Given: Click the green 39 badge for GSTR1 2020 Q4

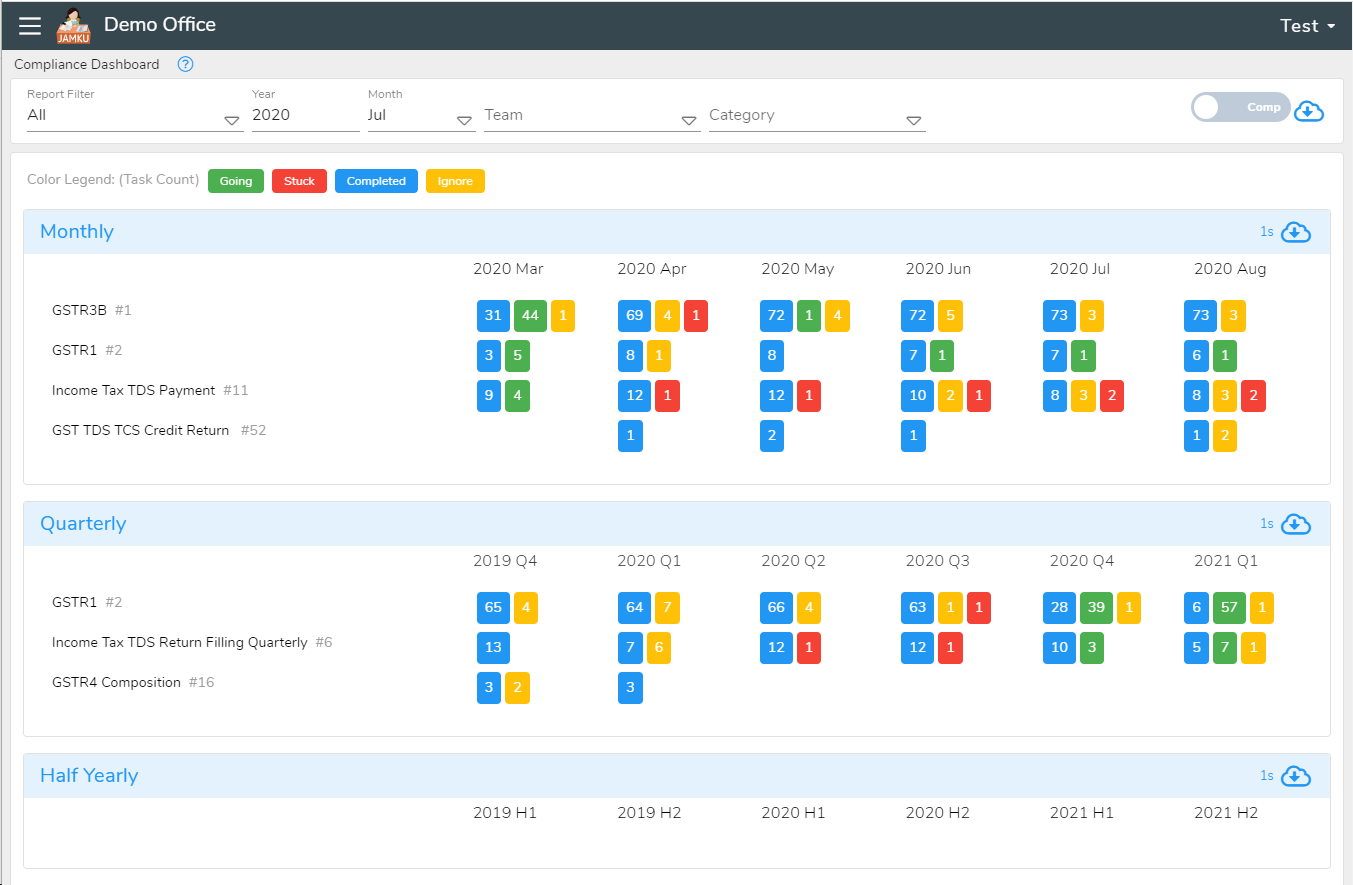Looking at the screenshot, I should pyautogui.click(x=1095, y=607).
